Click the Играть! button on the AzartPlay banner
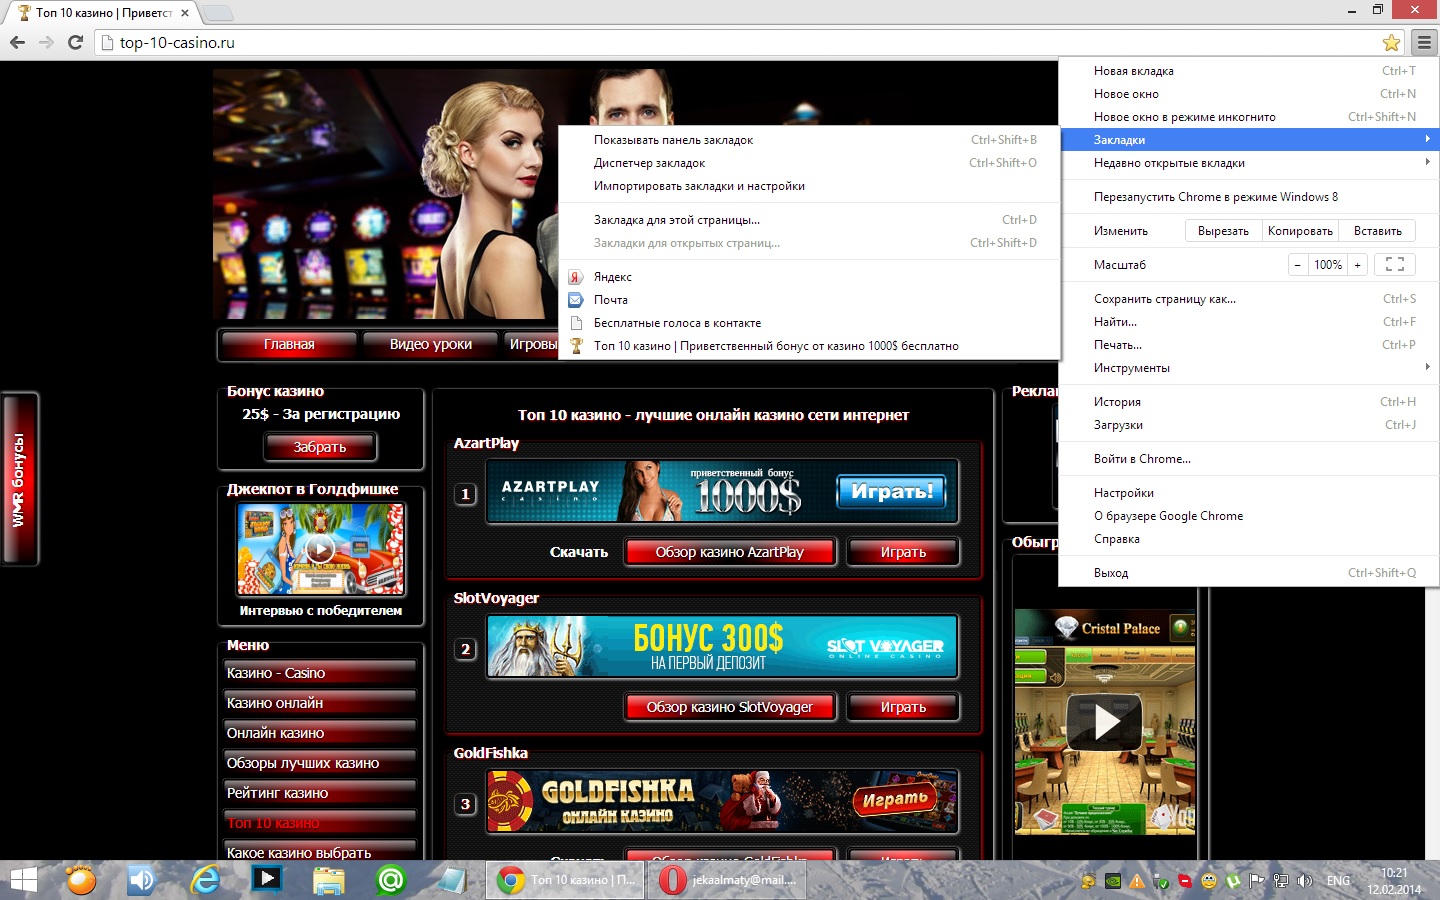The image size is (1440, 900). [x=891, y=491]
